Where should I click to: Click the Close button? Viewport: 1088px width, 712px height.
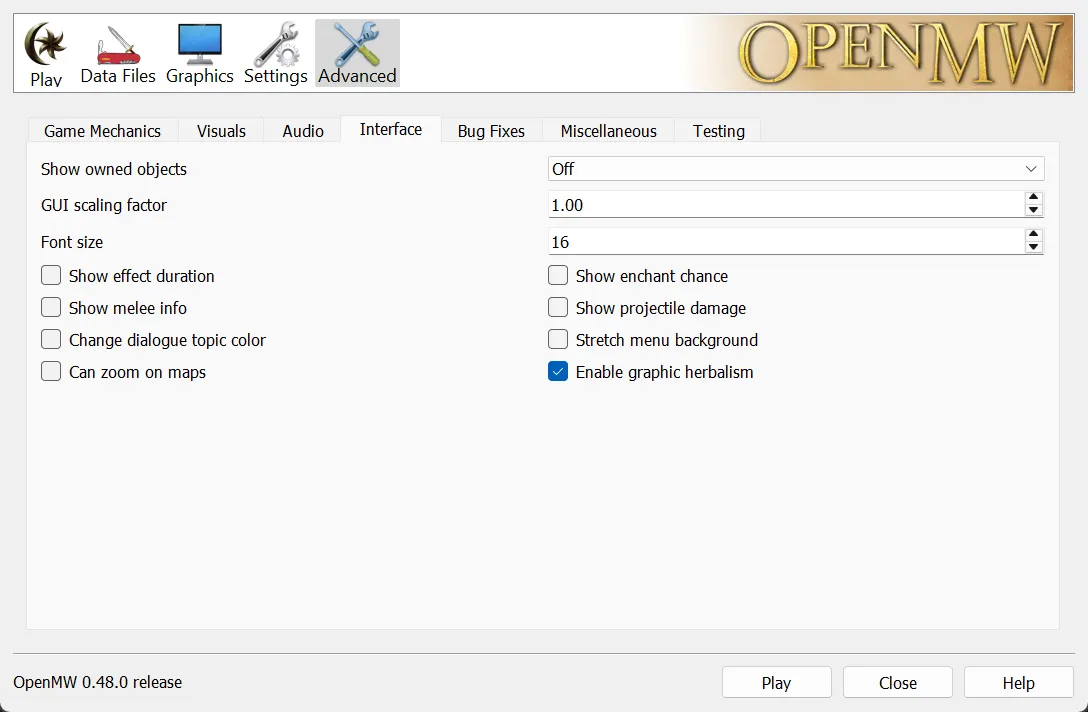(898, 682)
